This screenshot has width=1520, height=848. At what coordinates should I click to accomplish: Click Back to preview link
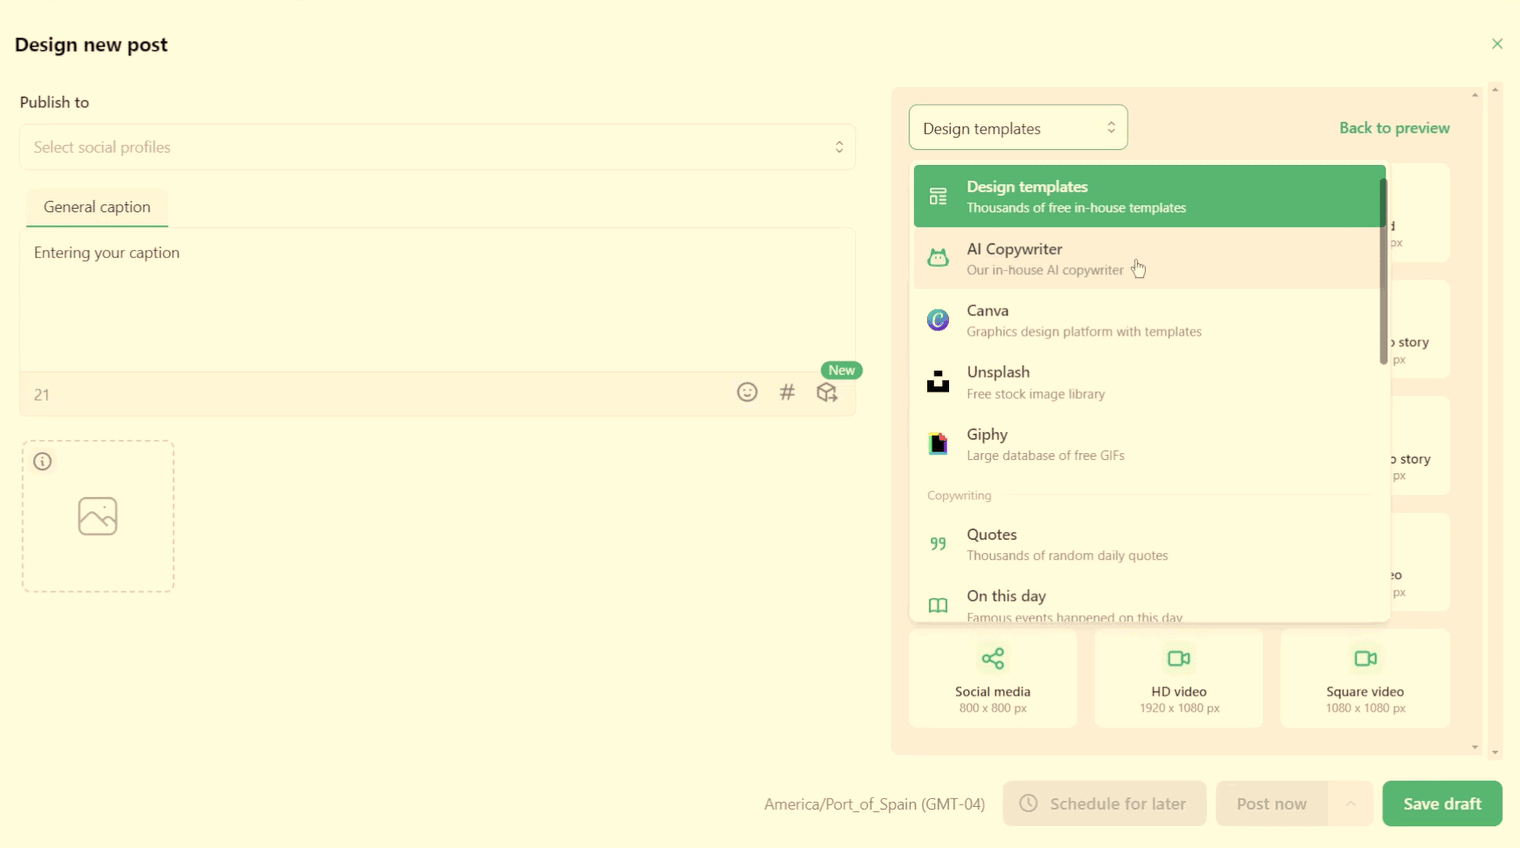click(1393, 128)
